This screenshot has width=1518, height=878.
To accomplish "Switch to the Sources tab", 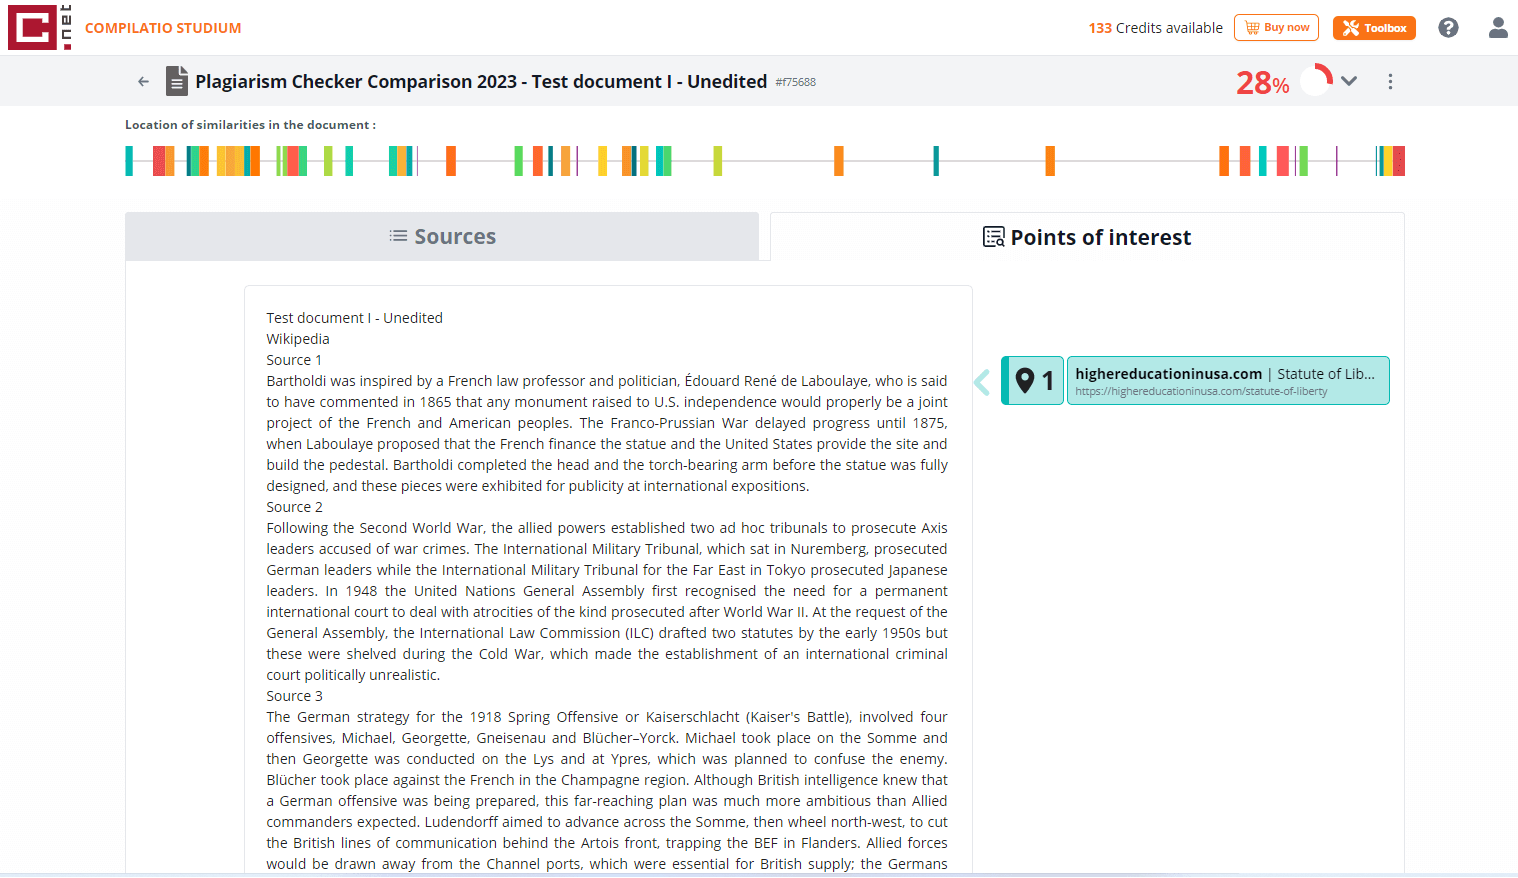I will point(442,237).
